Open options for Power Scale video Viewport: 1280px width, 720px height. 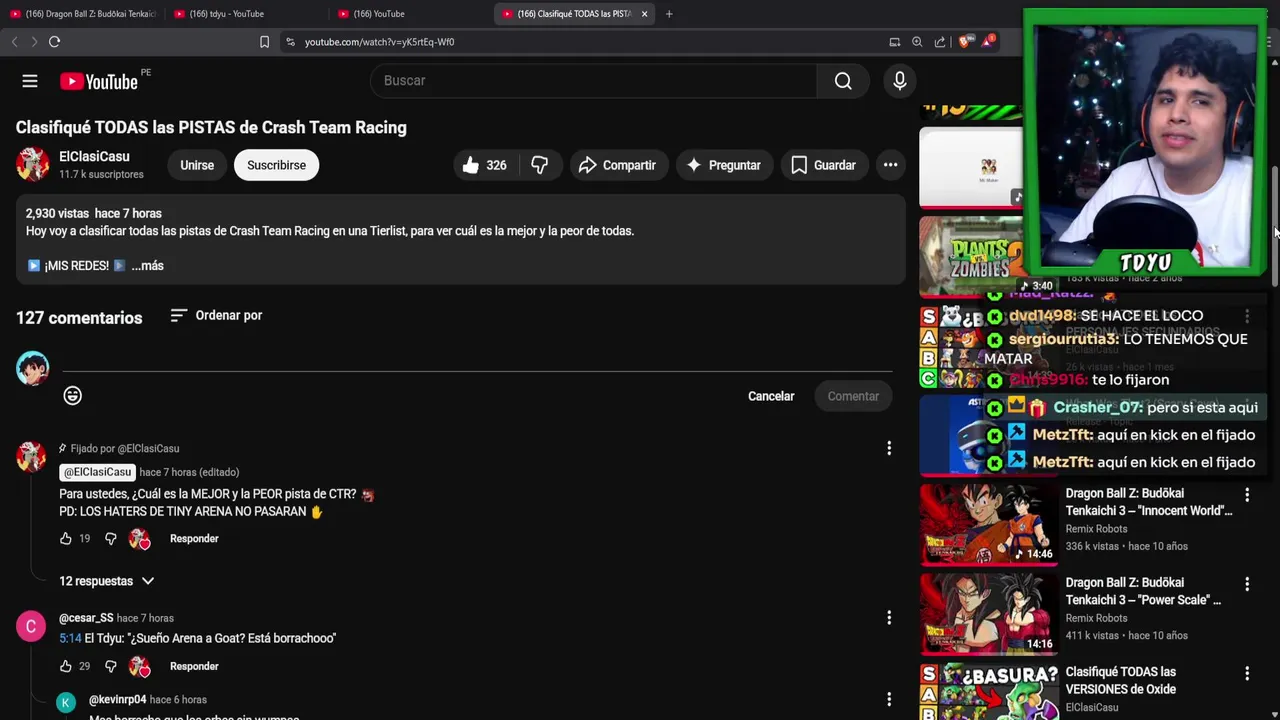pyautogui.click(x=1246, y=584)
